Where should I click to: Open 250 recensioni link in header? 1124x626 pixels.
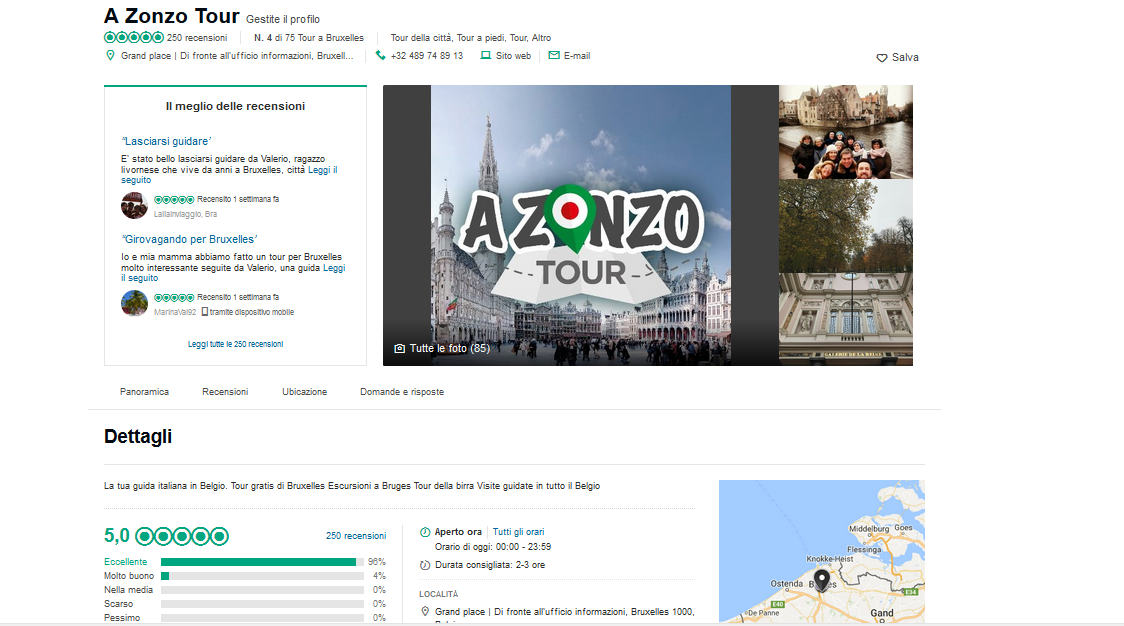tap(197, 37)
